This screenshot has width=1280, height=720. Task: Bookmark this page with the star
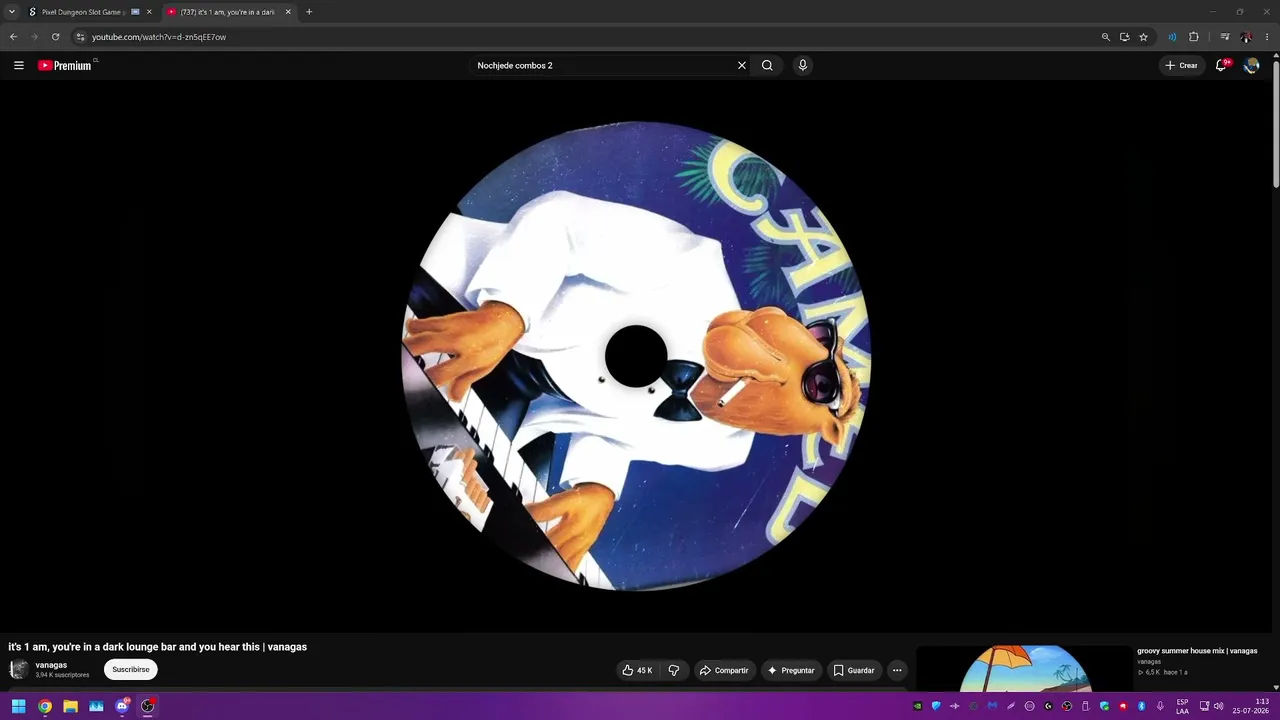pyautogui.click(x=1143, y=37)
